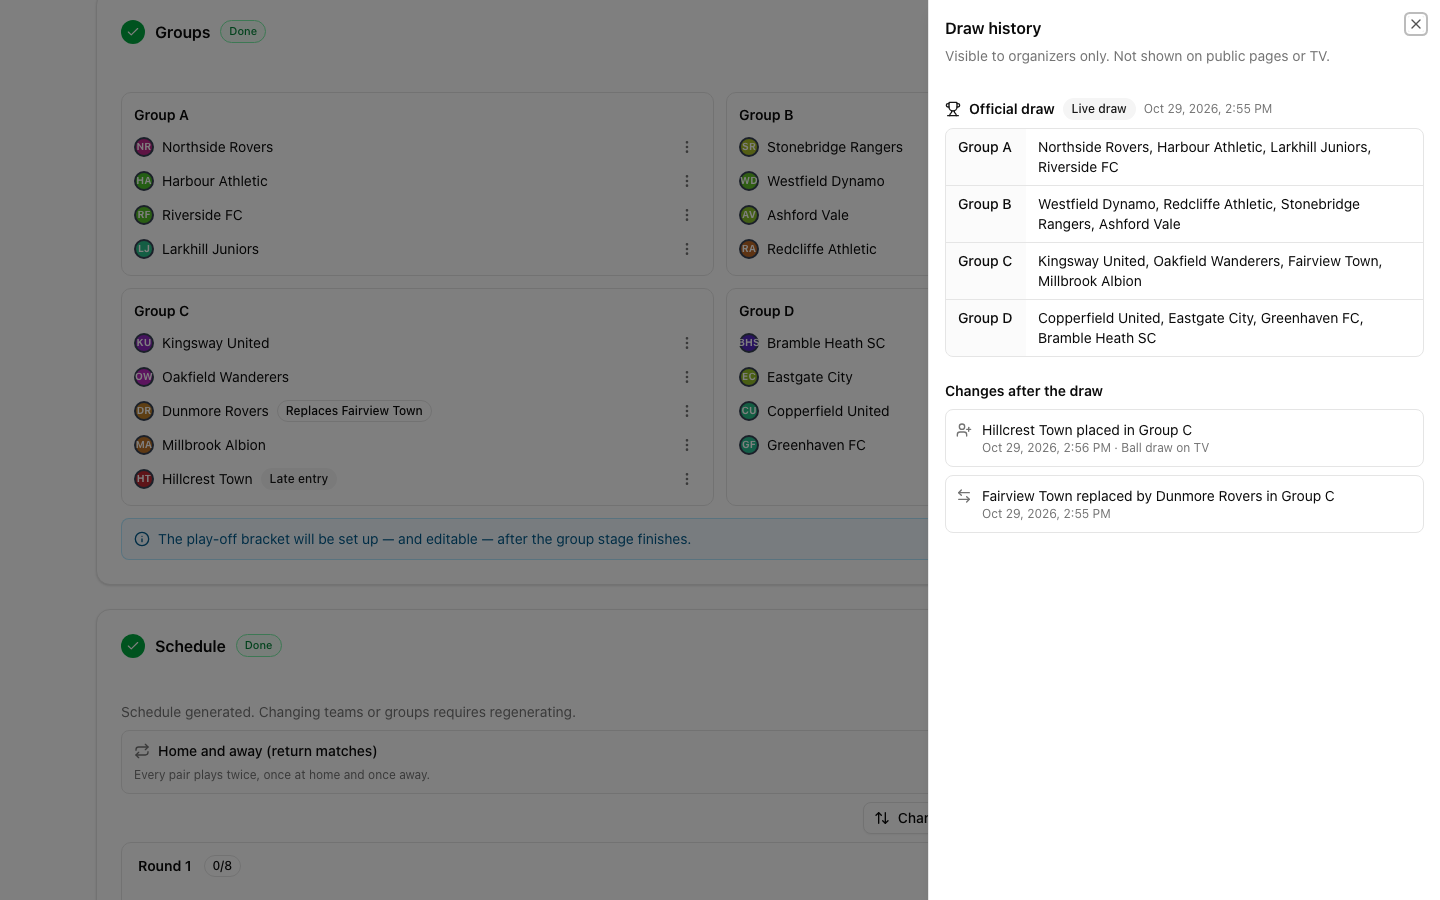The width and height of the screenshot is (1440, 900).
Task: Click the Northside Rovers team avatar
Action: 144,147
